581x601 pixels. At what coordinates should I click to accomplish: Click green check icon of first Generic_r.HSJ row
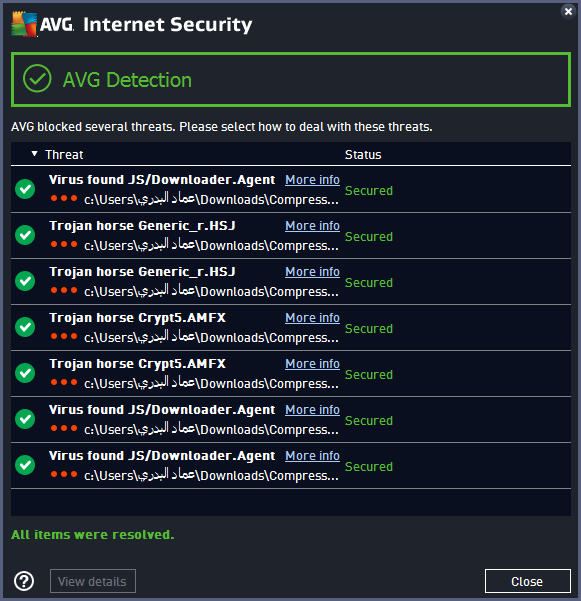25,235
